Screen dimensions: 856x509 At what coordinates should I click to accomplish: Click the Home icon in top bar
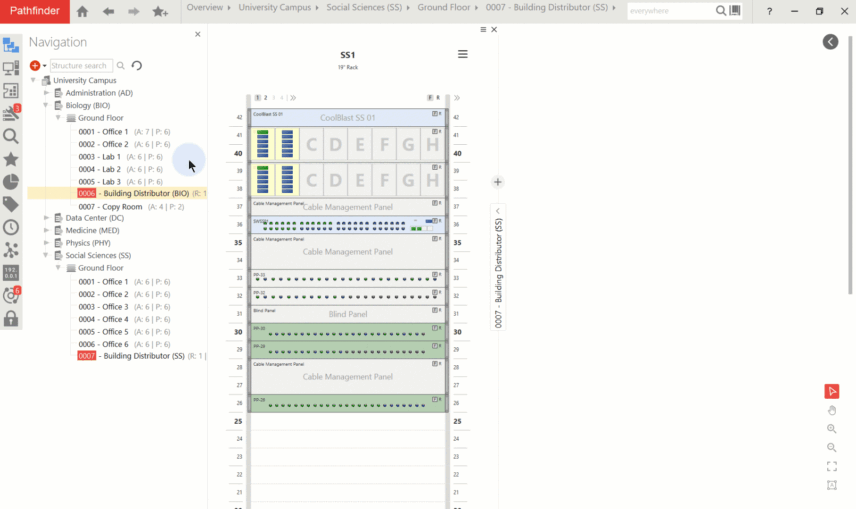click(x=82, y=11)
